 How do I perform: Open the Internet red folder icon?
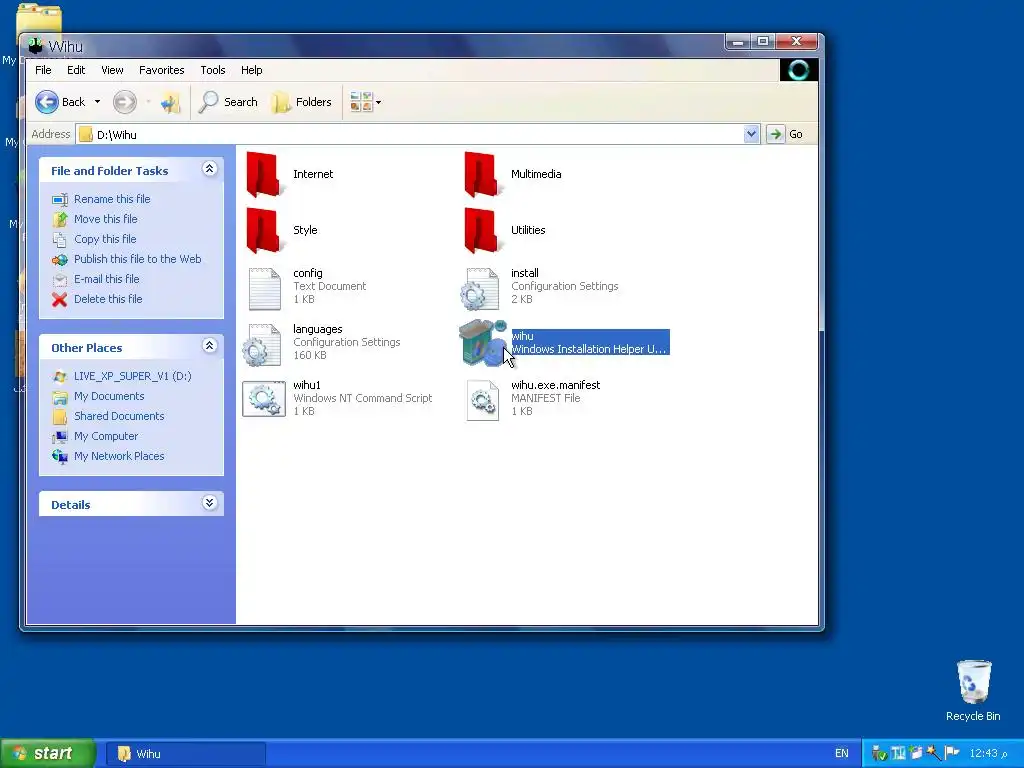click(x=264, y=174)
